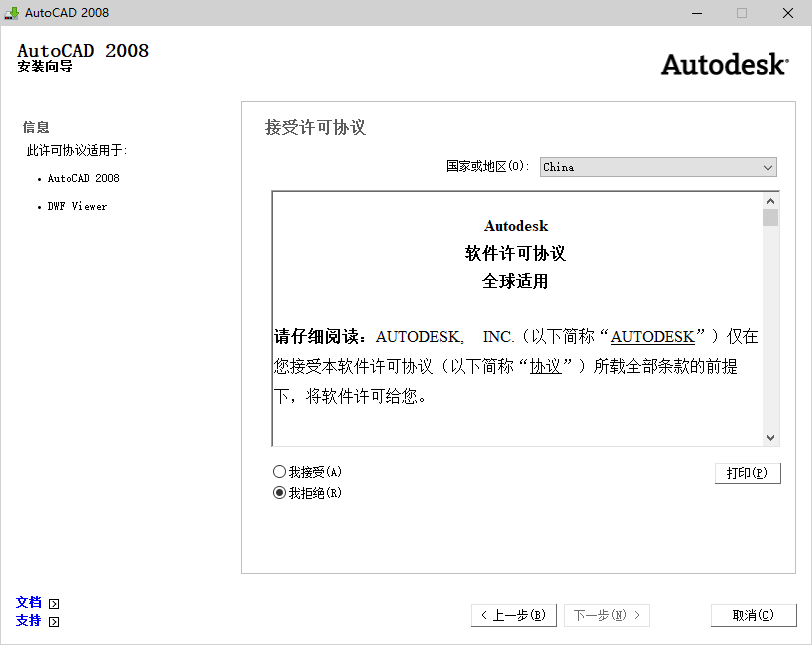The height and width of the screenshot is (645, 812).
Task: Select the 我拒绝(R) radio button
Action: pyautogui.click(x=282, y=492)
